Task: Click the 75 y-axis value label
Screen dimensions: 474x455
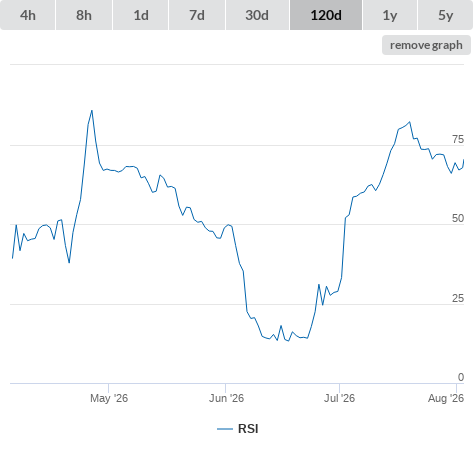Action: [x=458, y=139]
